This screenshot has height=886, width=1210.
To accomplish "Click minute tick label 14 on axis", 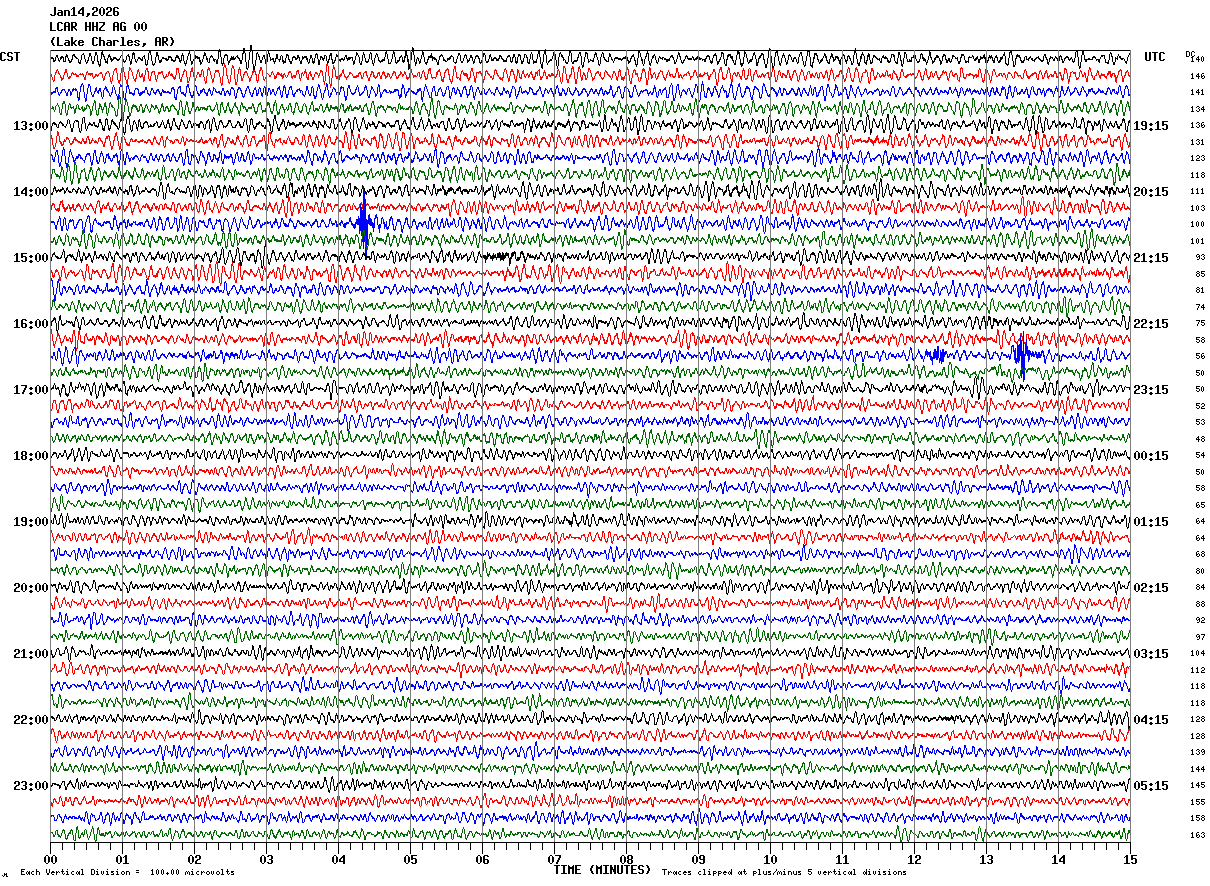I will point(1058,859).
